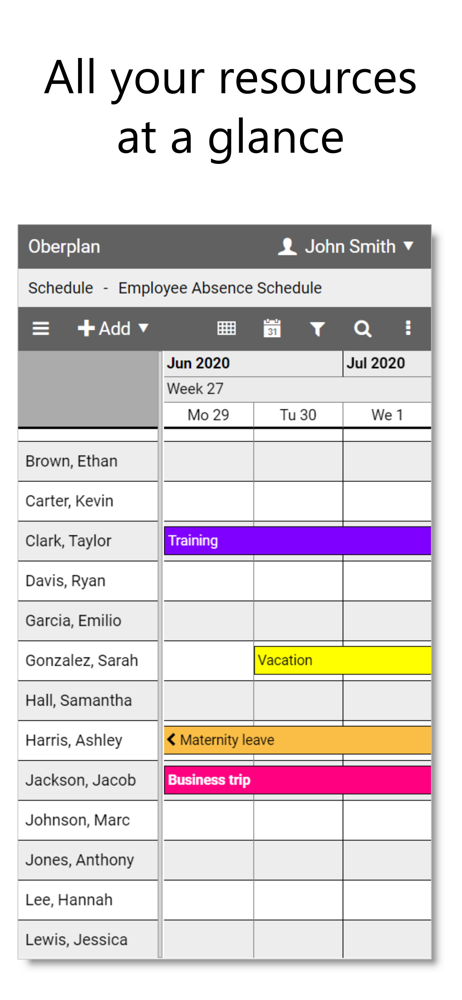Switch to the grid view icon
This screenshot has height=1000, width=462.
(x=227, y=328)
